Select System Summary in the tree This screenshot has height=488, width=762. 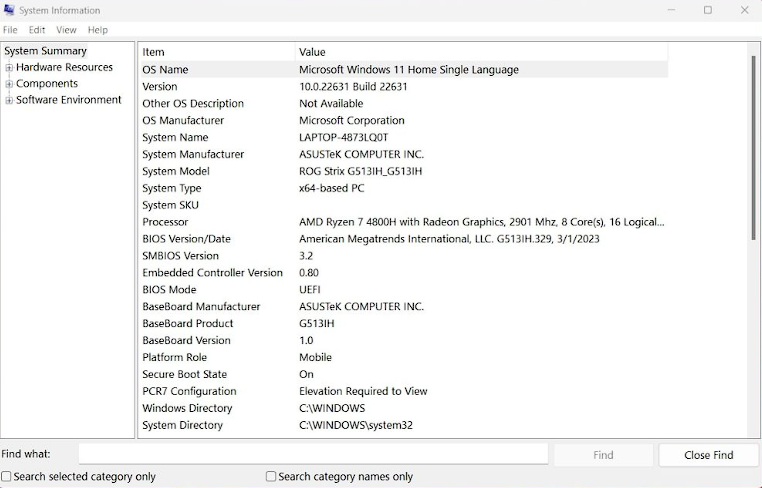click(45, 51)
